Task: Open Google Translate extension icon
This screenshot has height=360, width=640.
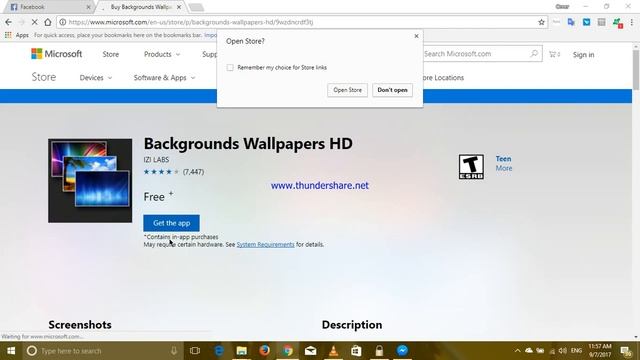Action: 571,22
